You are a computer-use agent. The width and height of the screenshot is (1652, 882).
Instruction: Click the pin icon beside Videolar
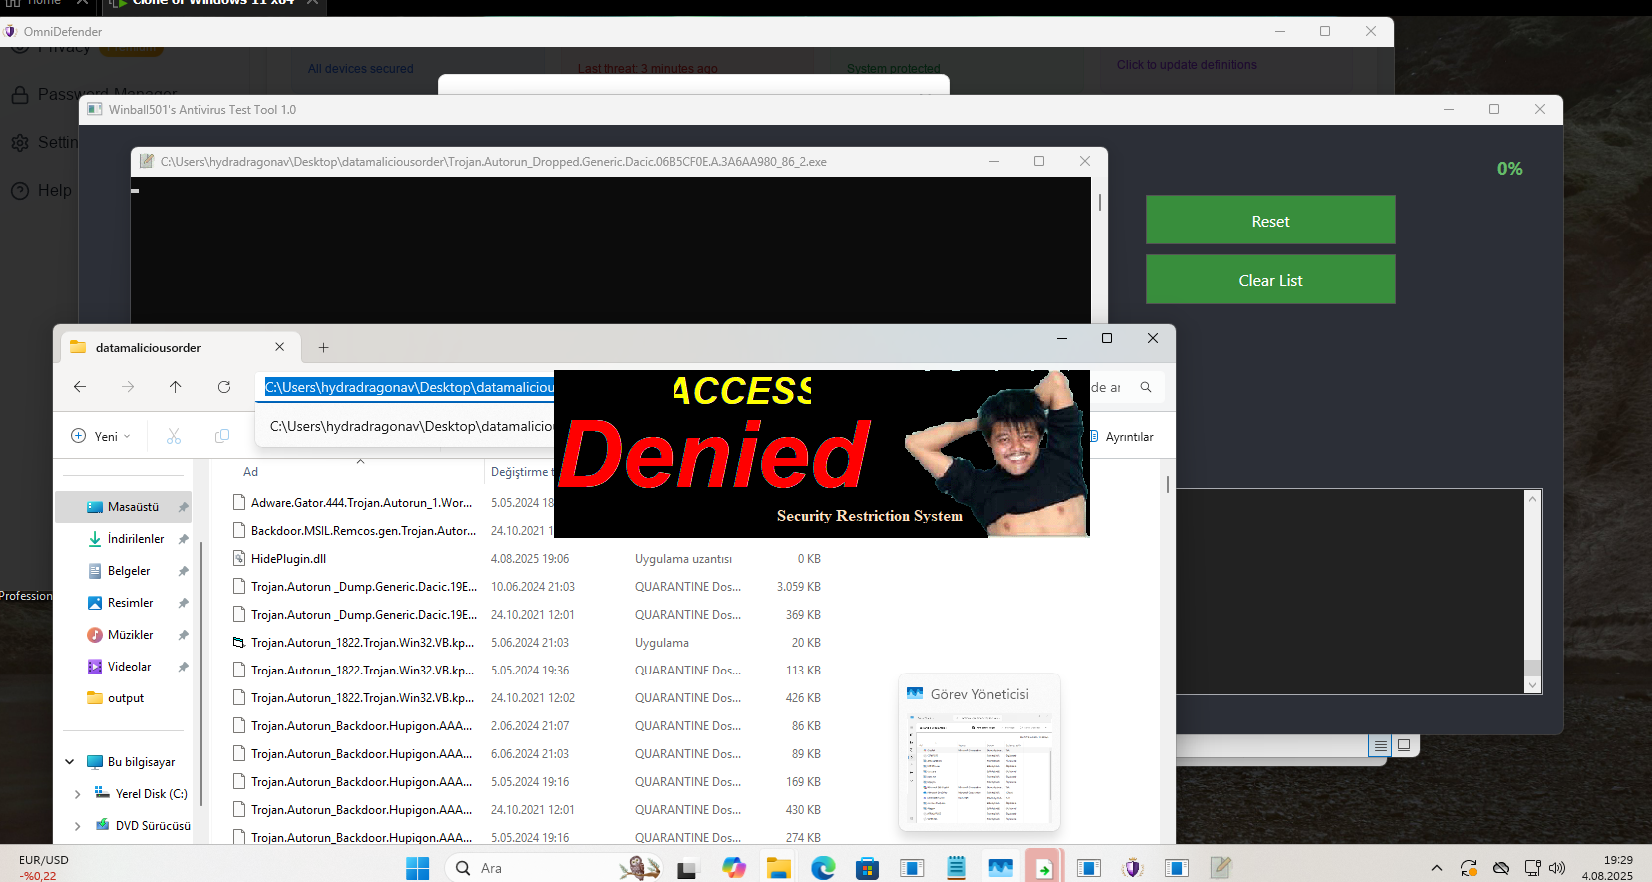[183, 667]
